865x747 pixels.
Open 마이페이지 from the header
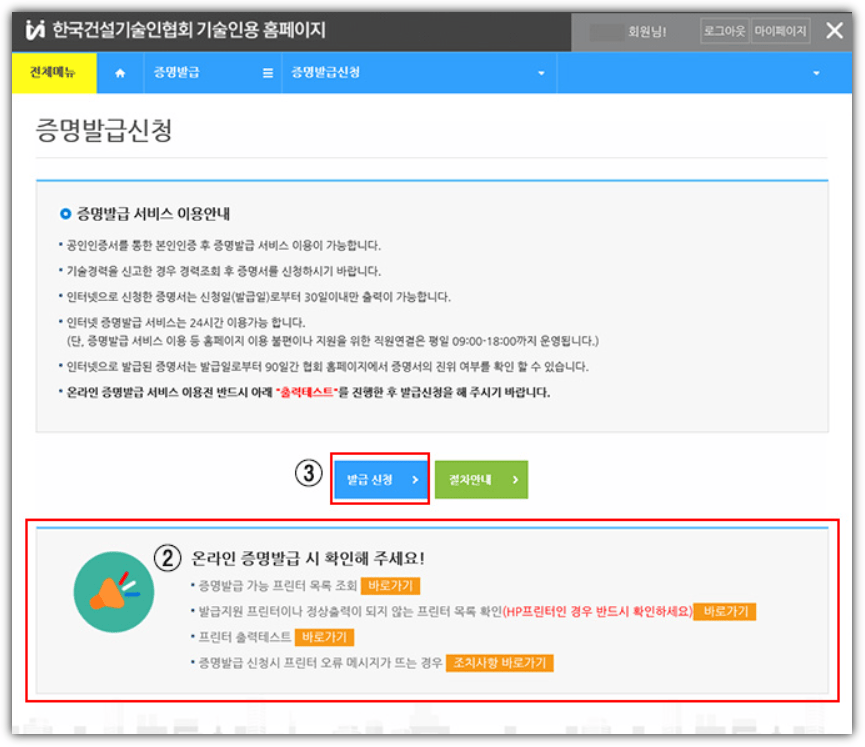click(x=780, y=31)
